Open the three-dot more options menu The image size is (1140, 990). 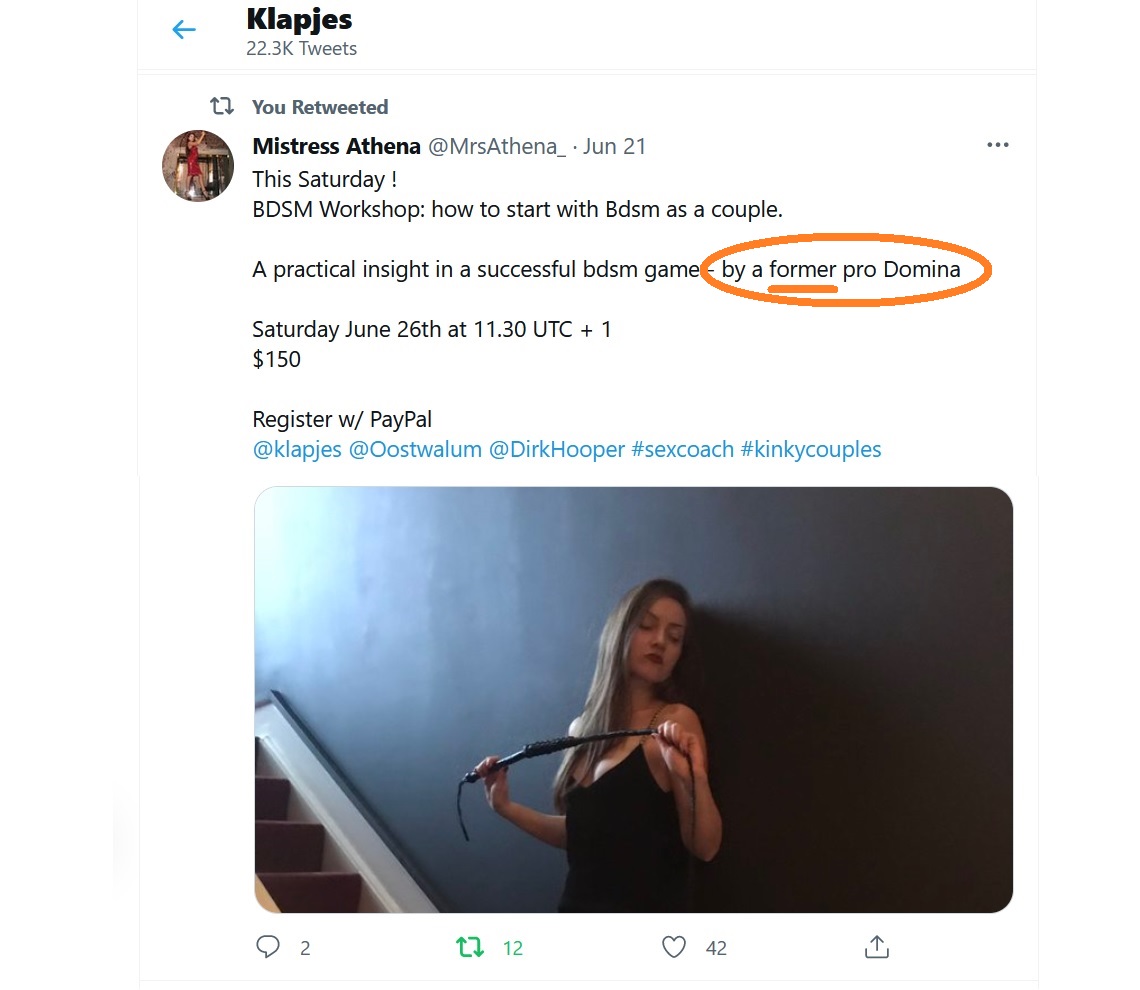(x=997, y=145)
